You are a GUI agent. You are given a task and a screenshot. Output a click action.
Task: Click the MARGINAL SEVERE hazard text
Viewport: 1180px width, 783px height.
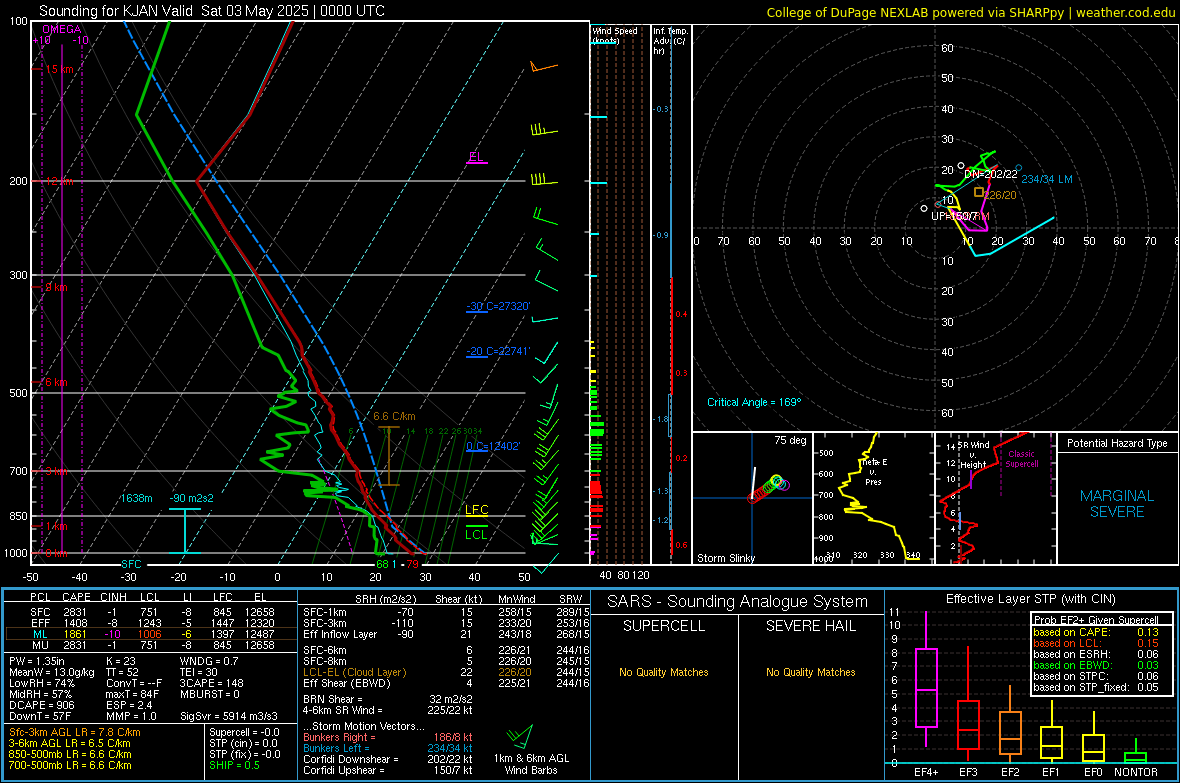point(1117,504)
